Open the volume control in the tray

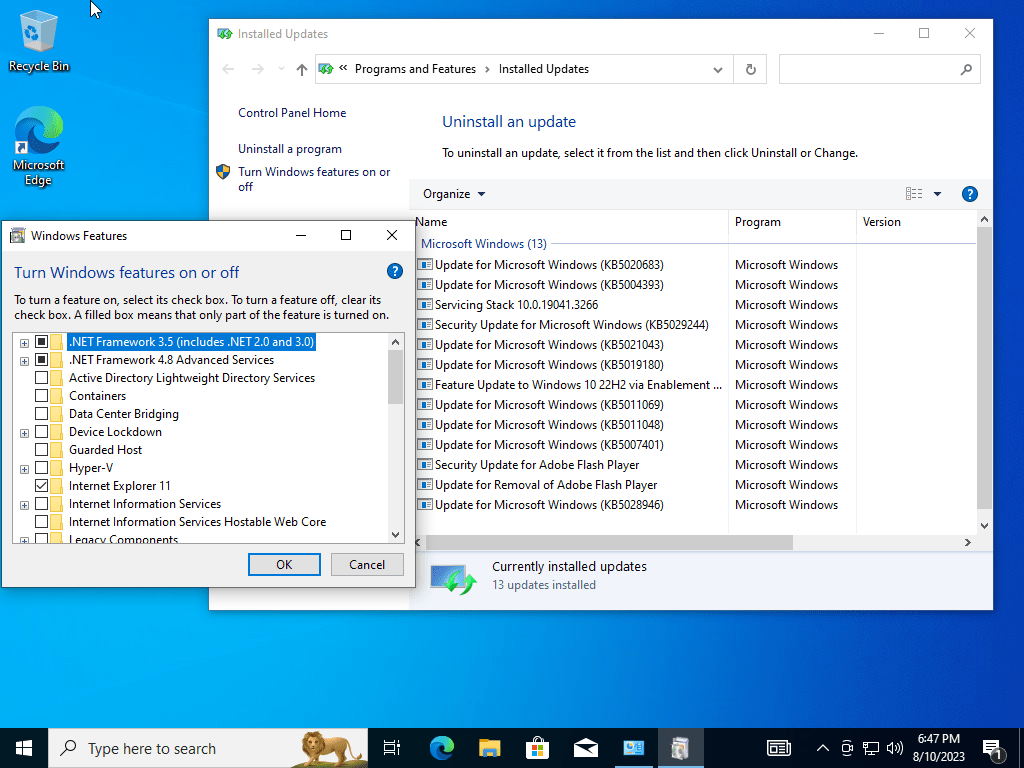point(895,748)
